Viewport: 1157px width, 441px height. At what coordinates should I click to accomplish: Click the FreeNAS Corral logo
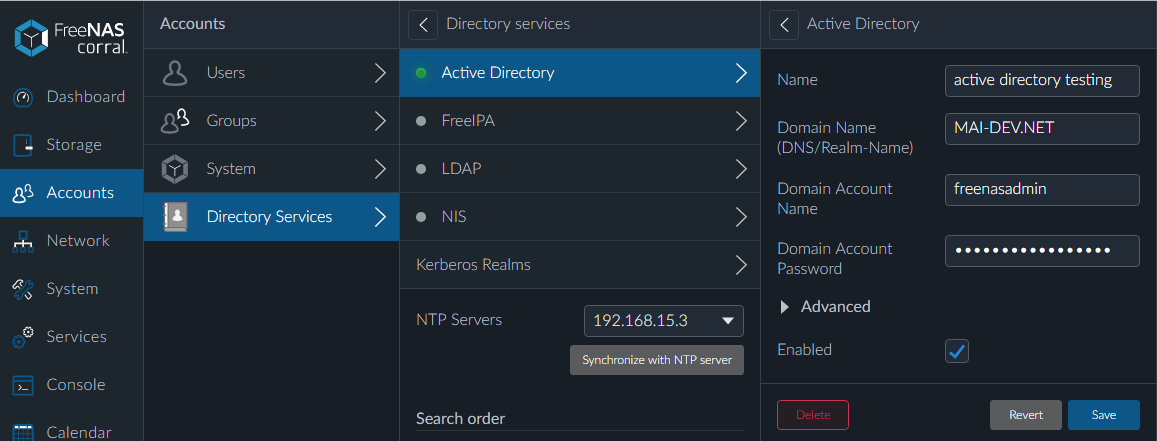point(71,38)
